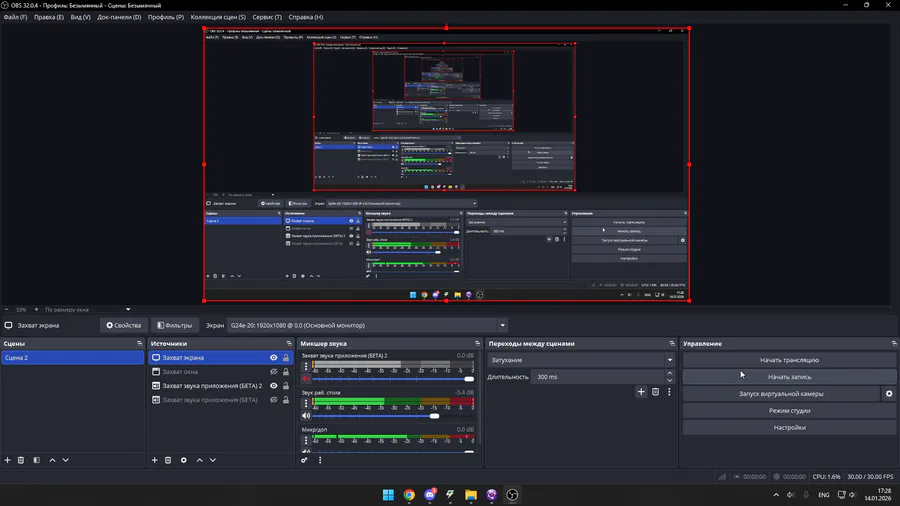The width and height of the screenshot is (900, 506).
Task: Pop out the Сцены dock panel
Action: coord(139,344)
